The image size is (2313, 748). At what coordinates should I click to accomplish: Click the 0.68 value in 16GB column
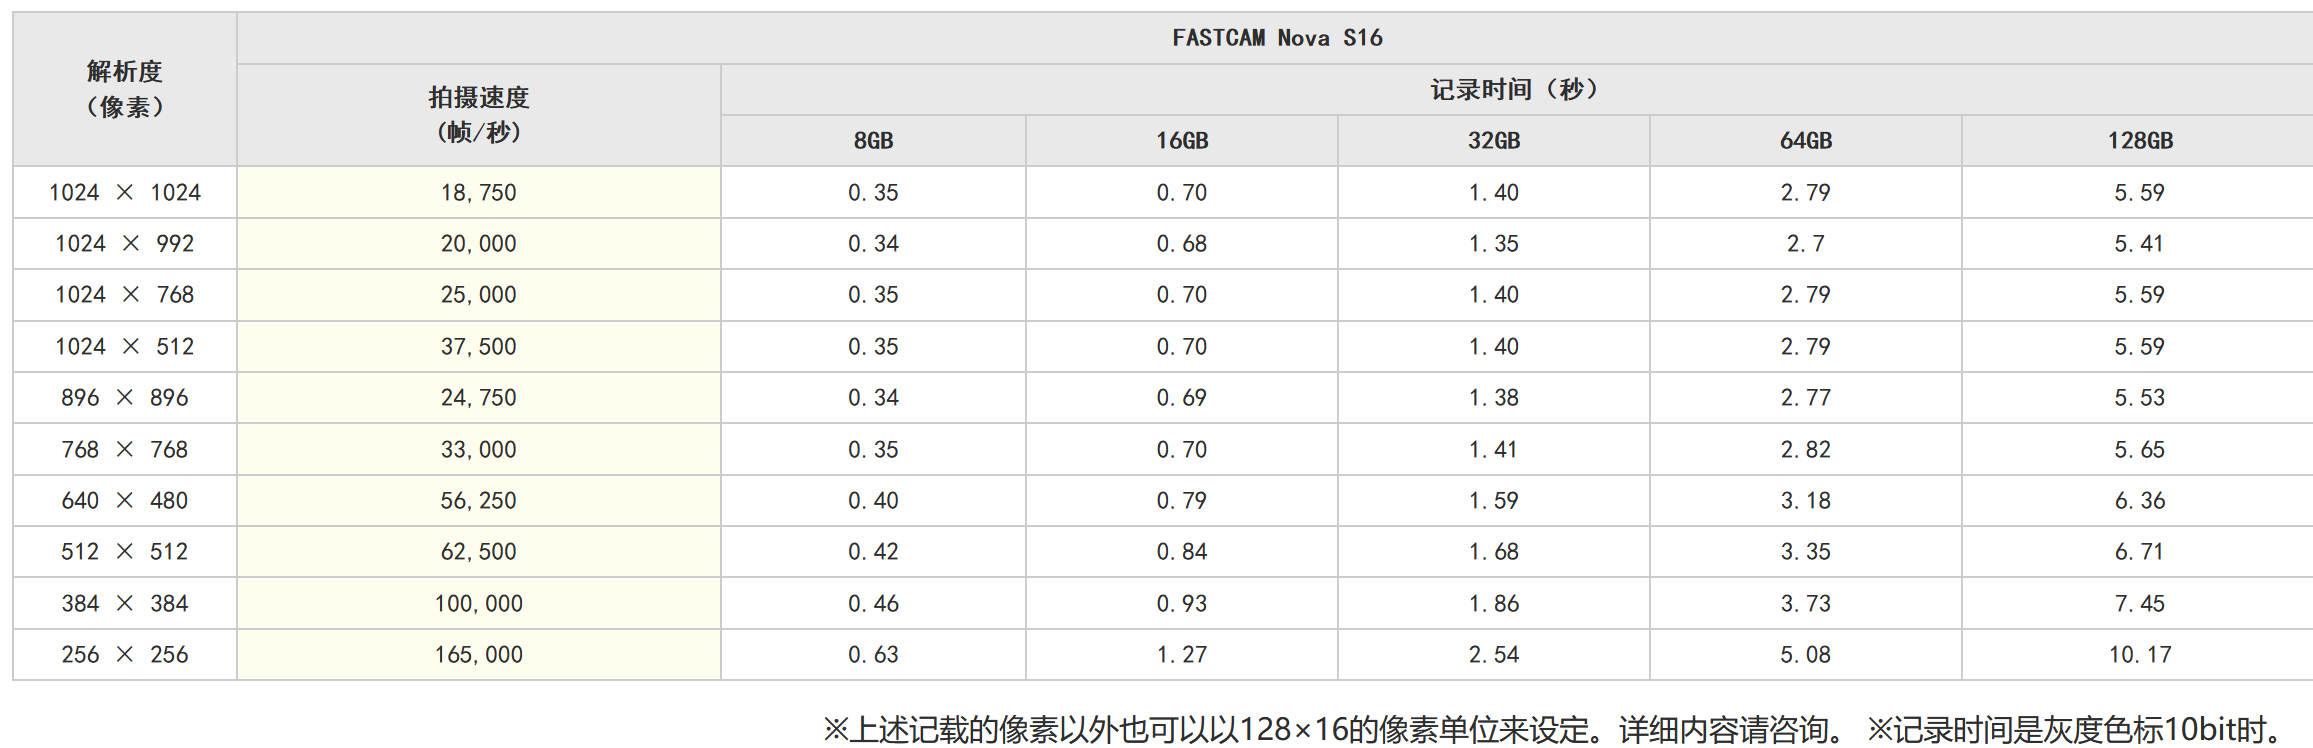tap(1182, 244)
